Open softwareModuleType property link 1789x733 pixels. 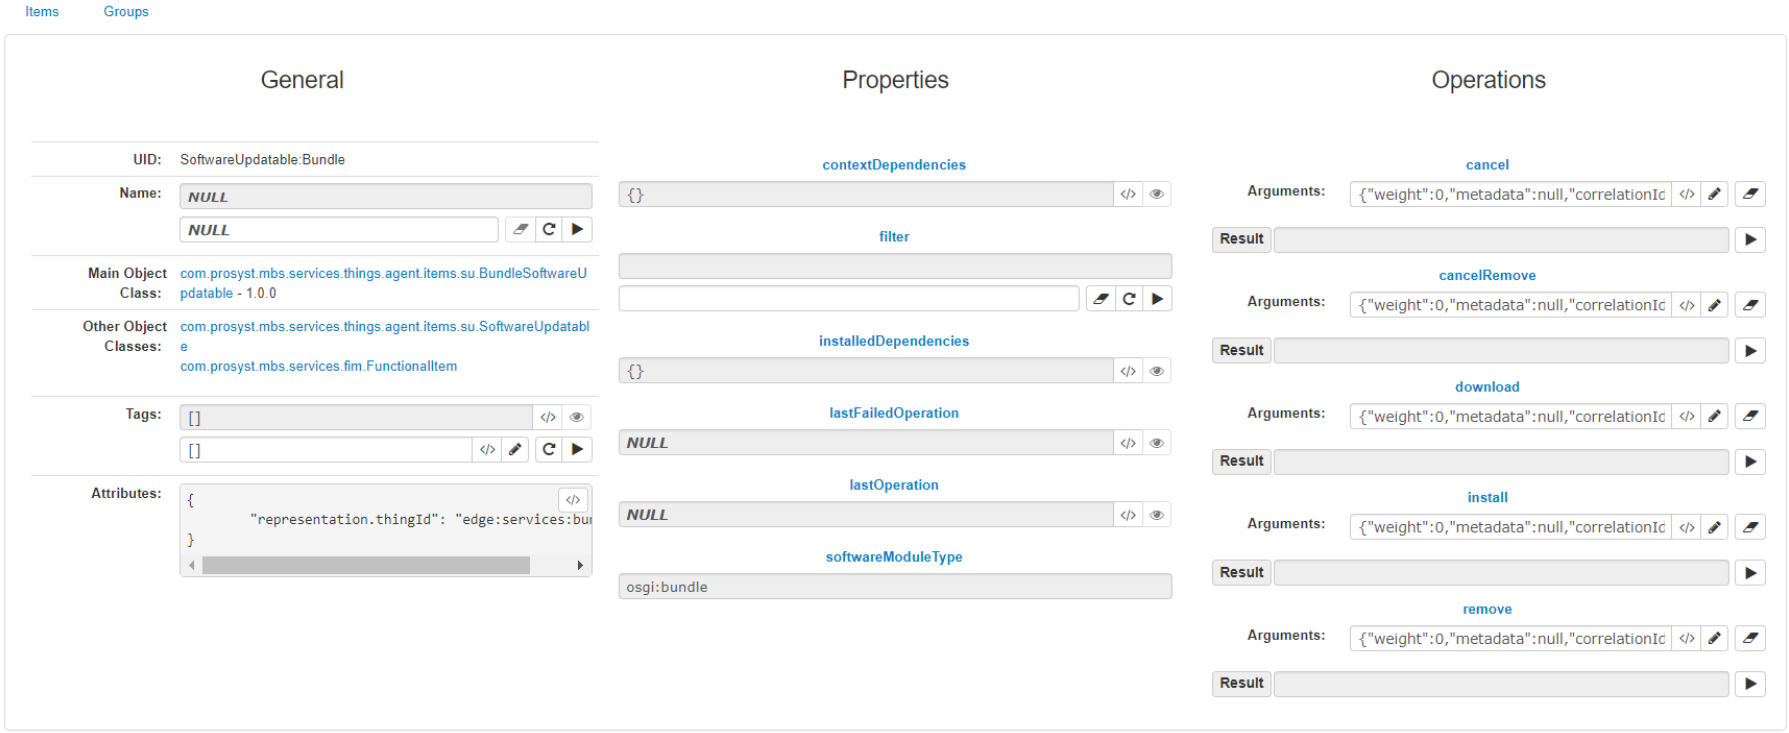coord(894,557)
